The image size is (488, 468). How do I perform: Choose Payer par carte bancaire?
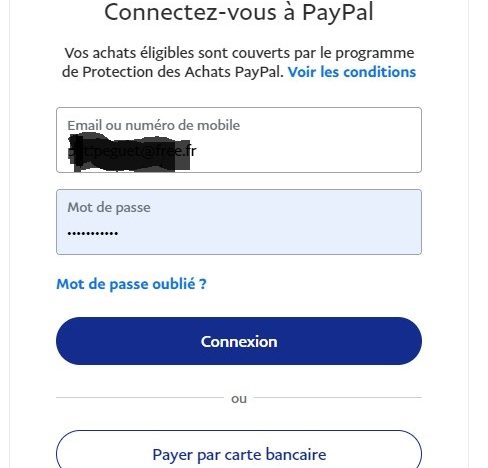[x=239, y=449]
